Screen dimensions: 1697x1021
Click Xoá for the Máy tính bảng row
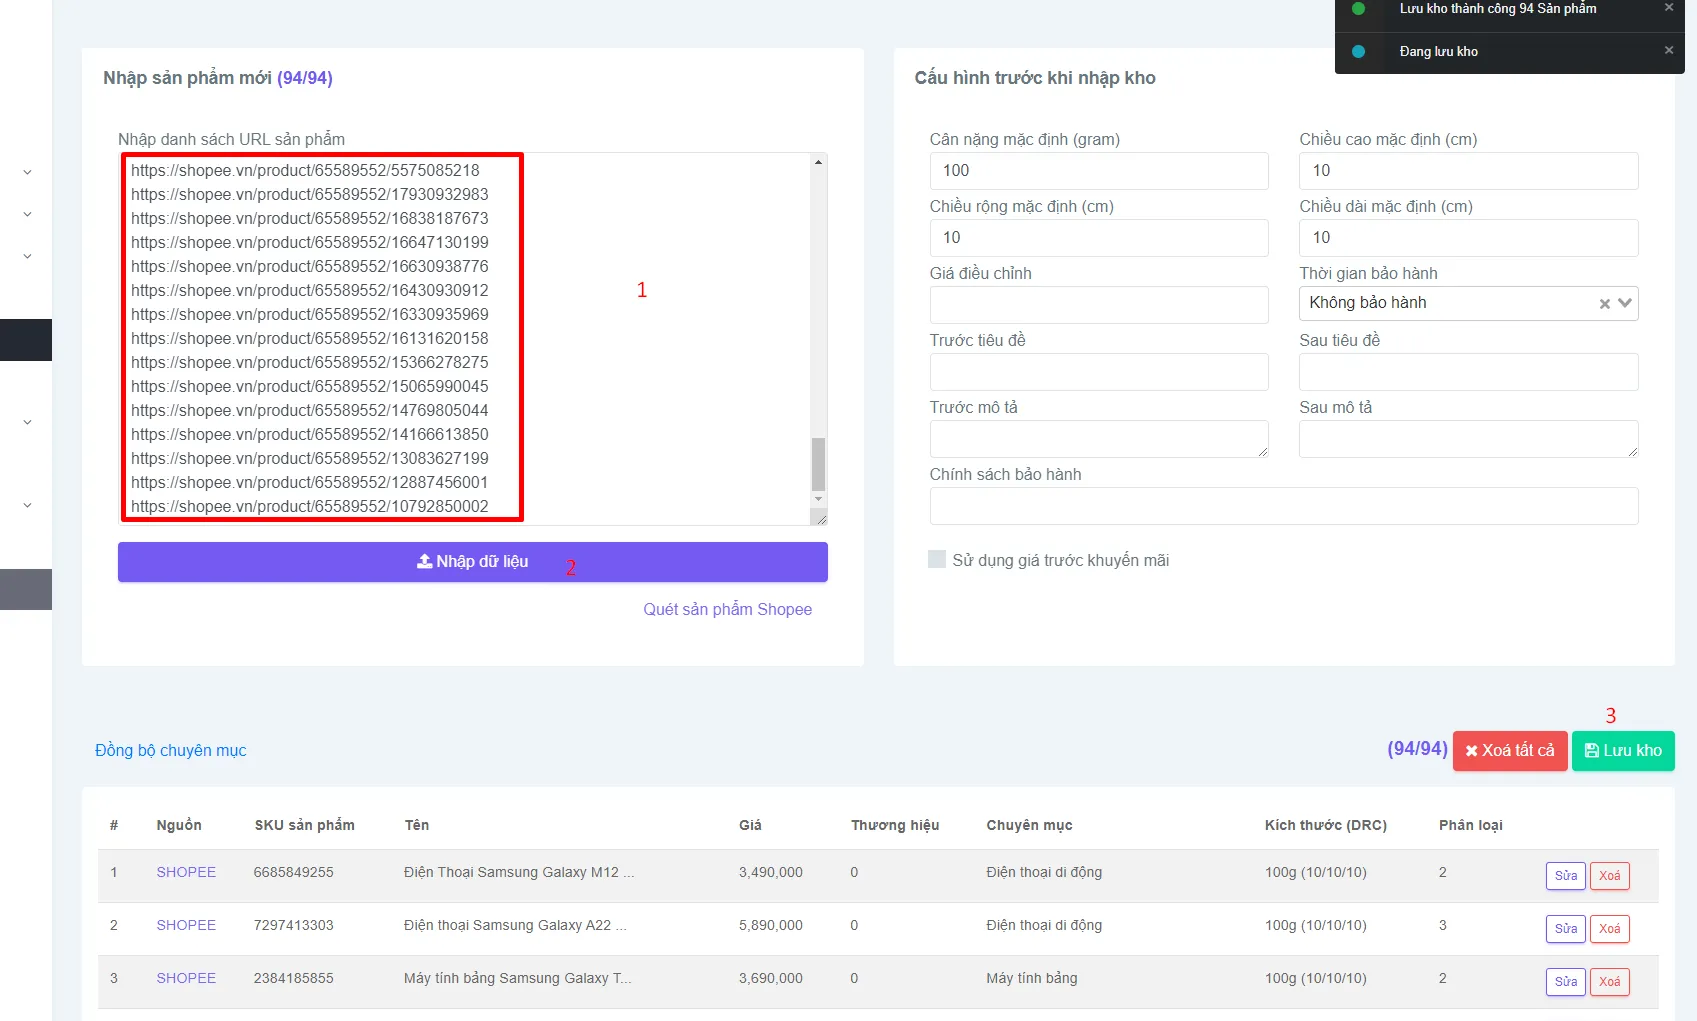coord(1610,982)
